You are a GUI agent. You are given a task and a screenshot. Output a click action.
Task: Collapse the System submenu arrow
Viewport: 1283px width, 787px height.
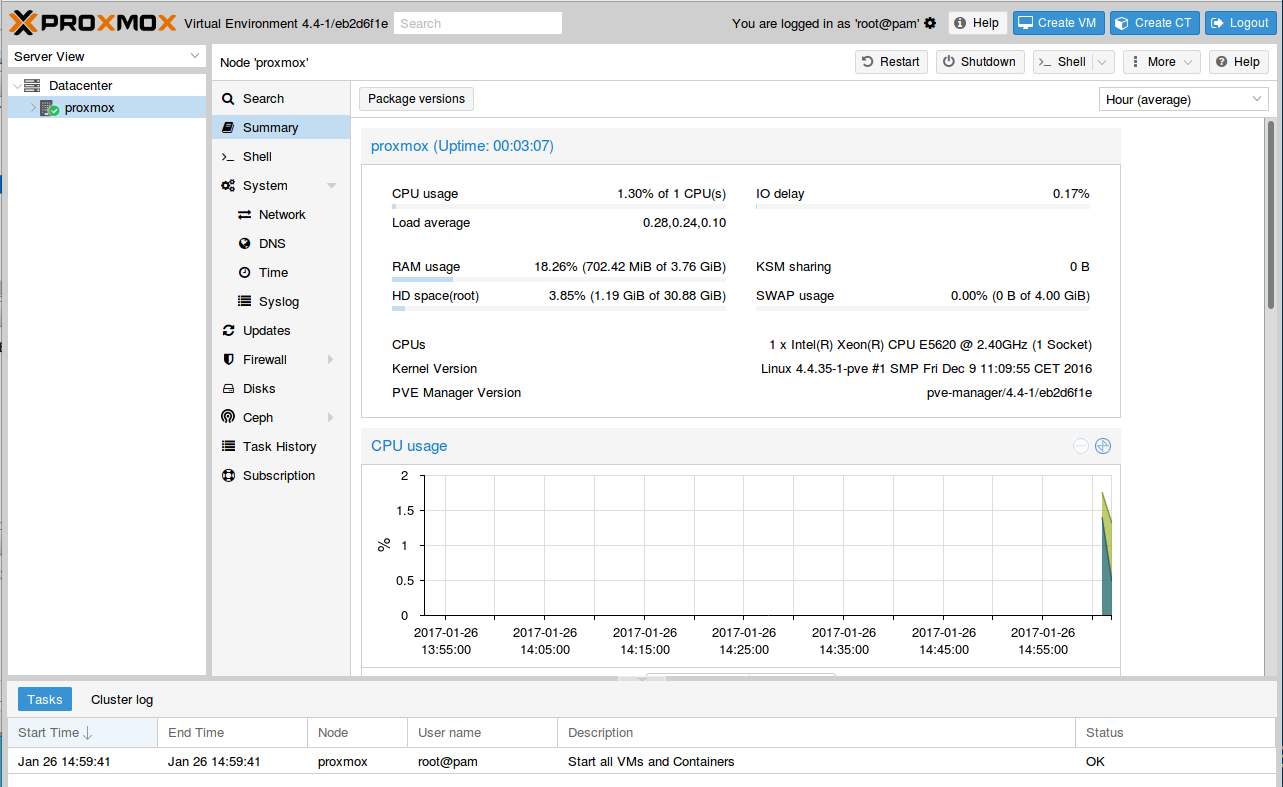tap(331, 186)
